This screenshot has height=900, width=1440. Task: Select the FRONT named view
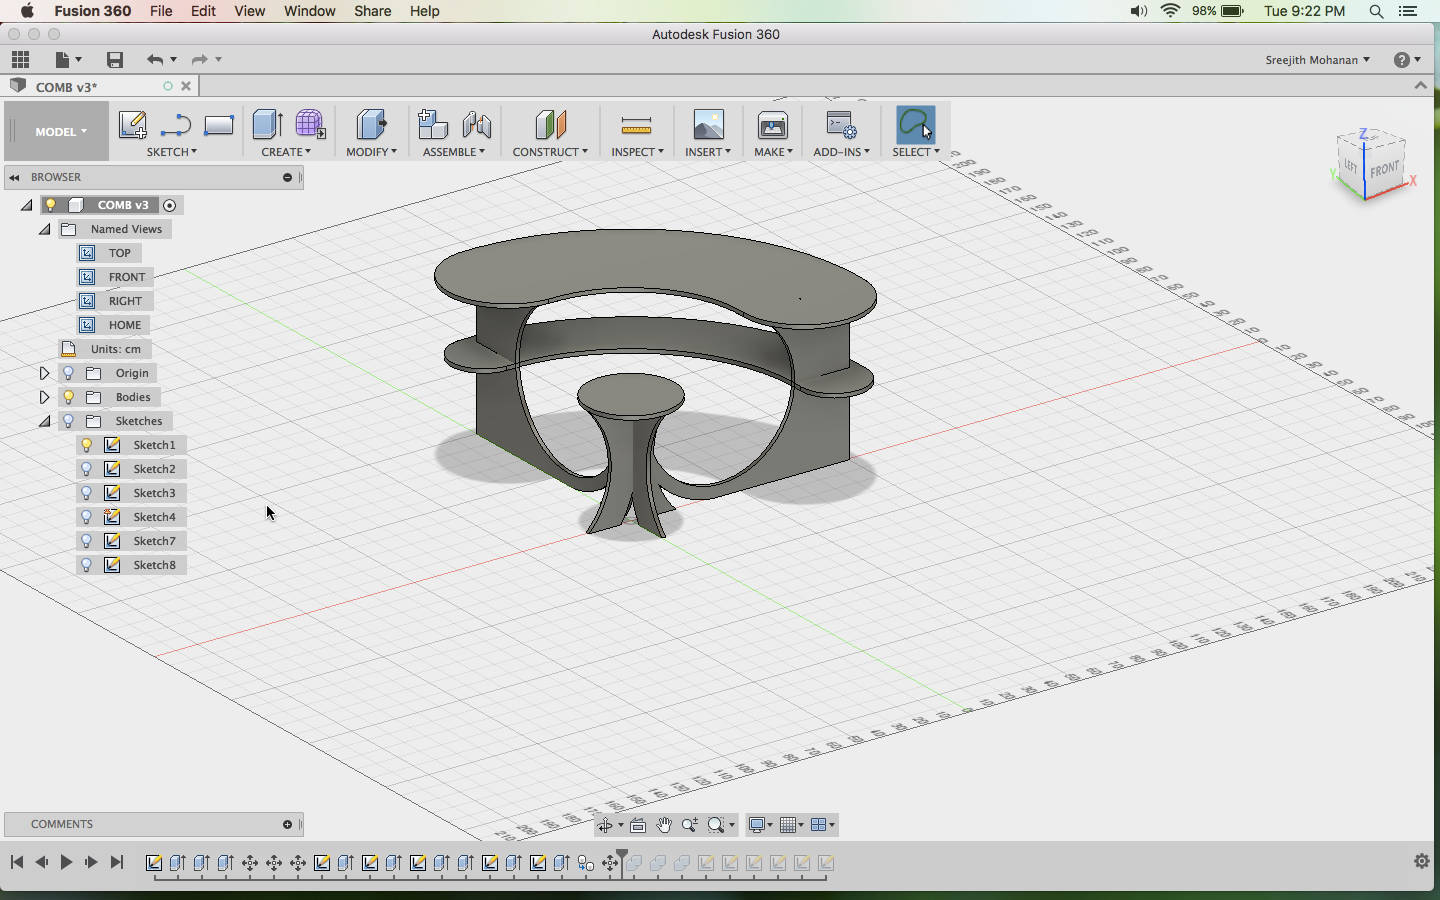tap(127, 277)
